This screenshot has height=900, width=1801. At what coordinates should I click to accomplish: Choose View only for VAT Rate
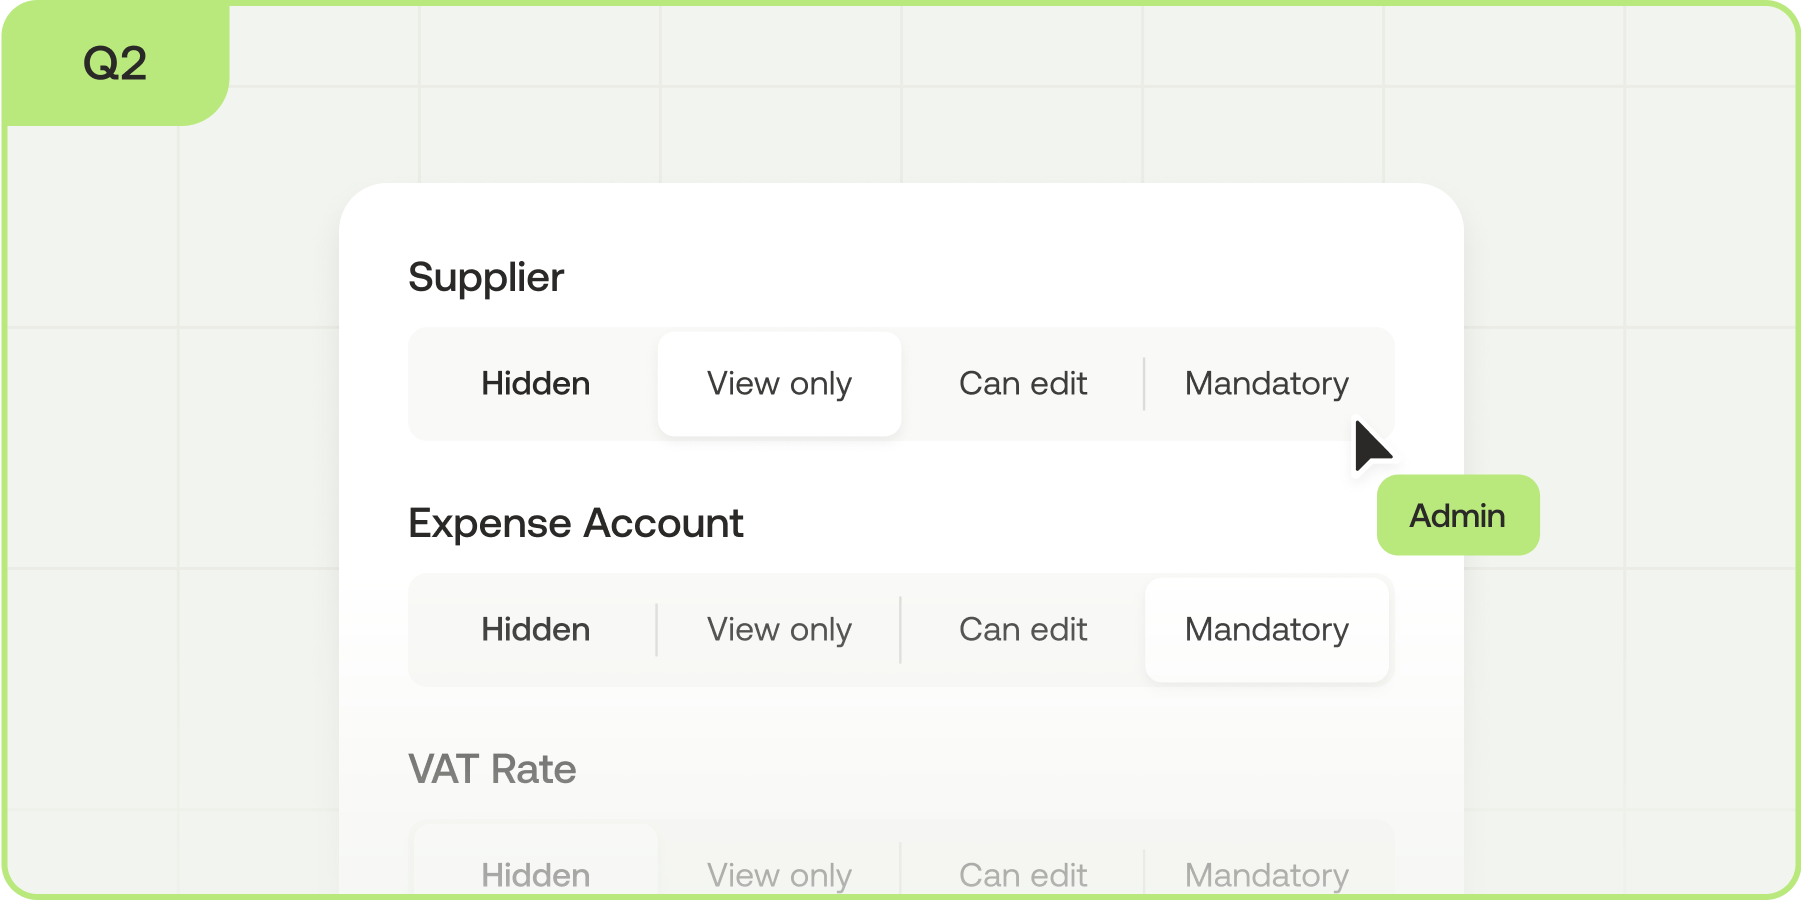(x=779, y=874)
